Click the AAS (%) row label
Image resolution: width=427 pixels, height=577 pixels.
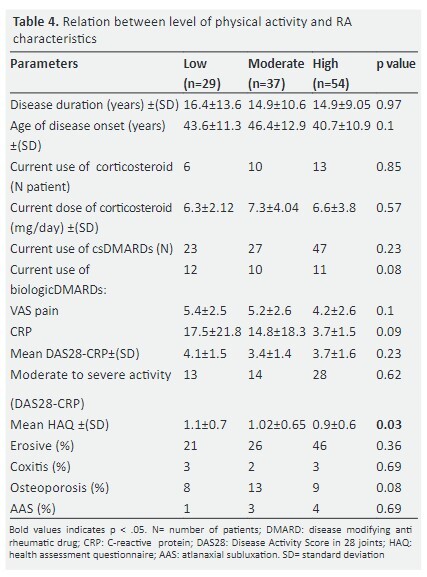pyautogui.click(x=33, y=509)
